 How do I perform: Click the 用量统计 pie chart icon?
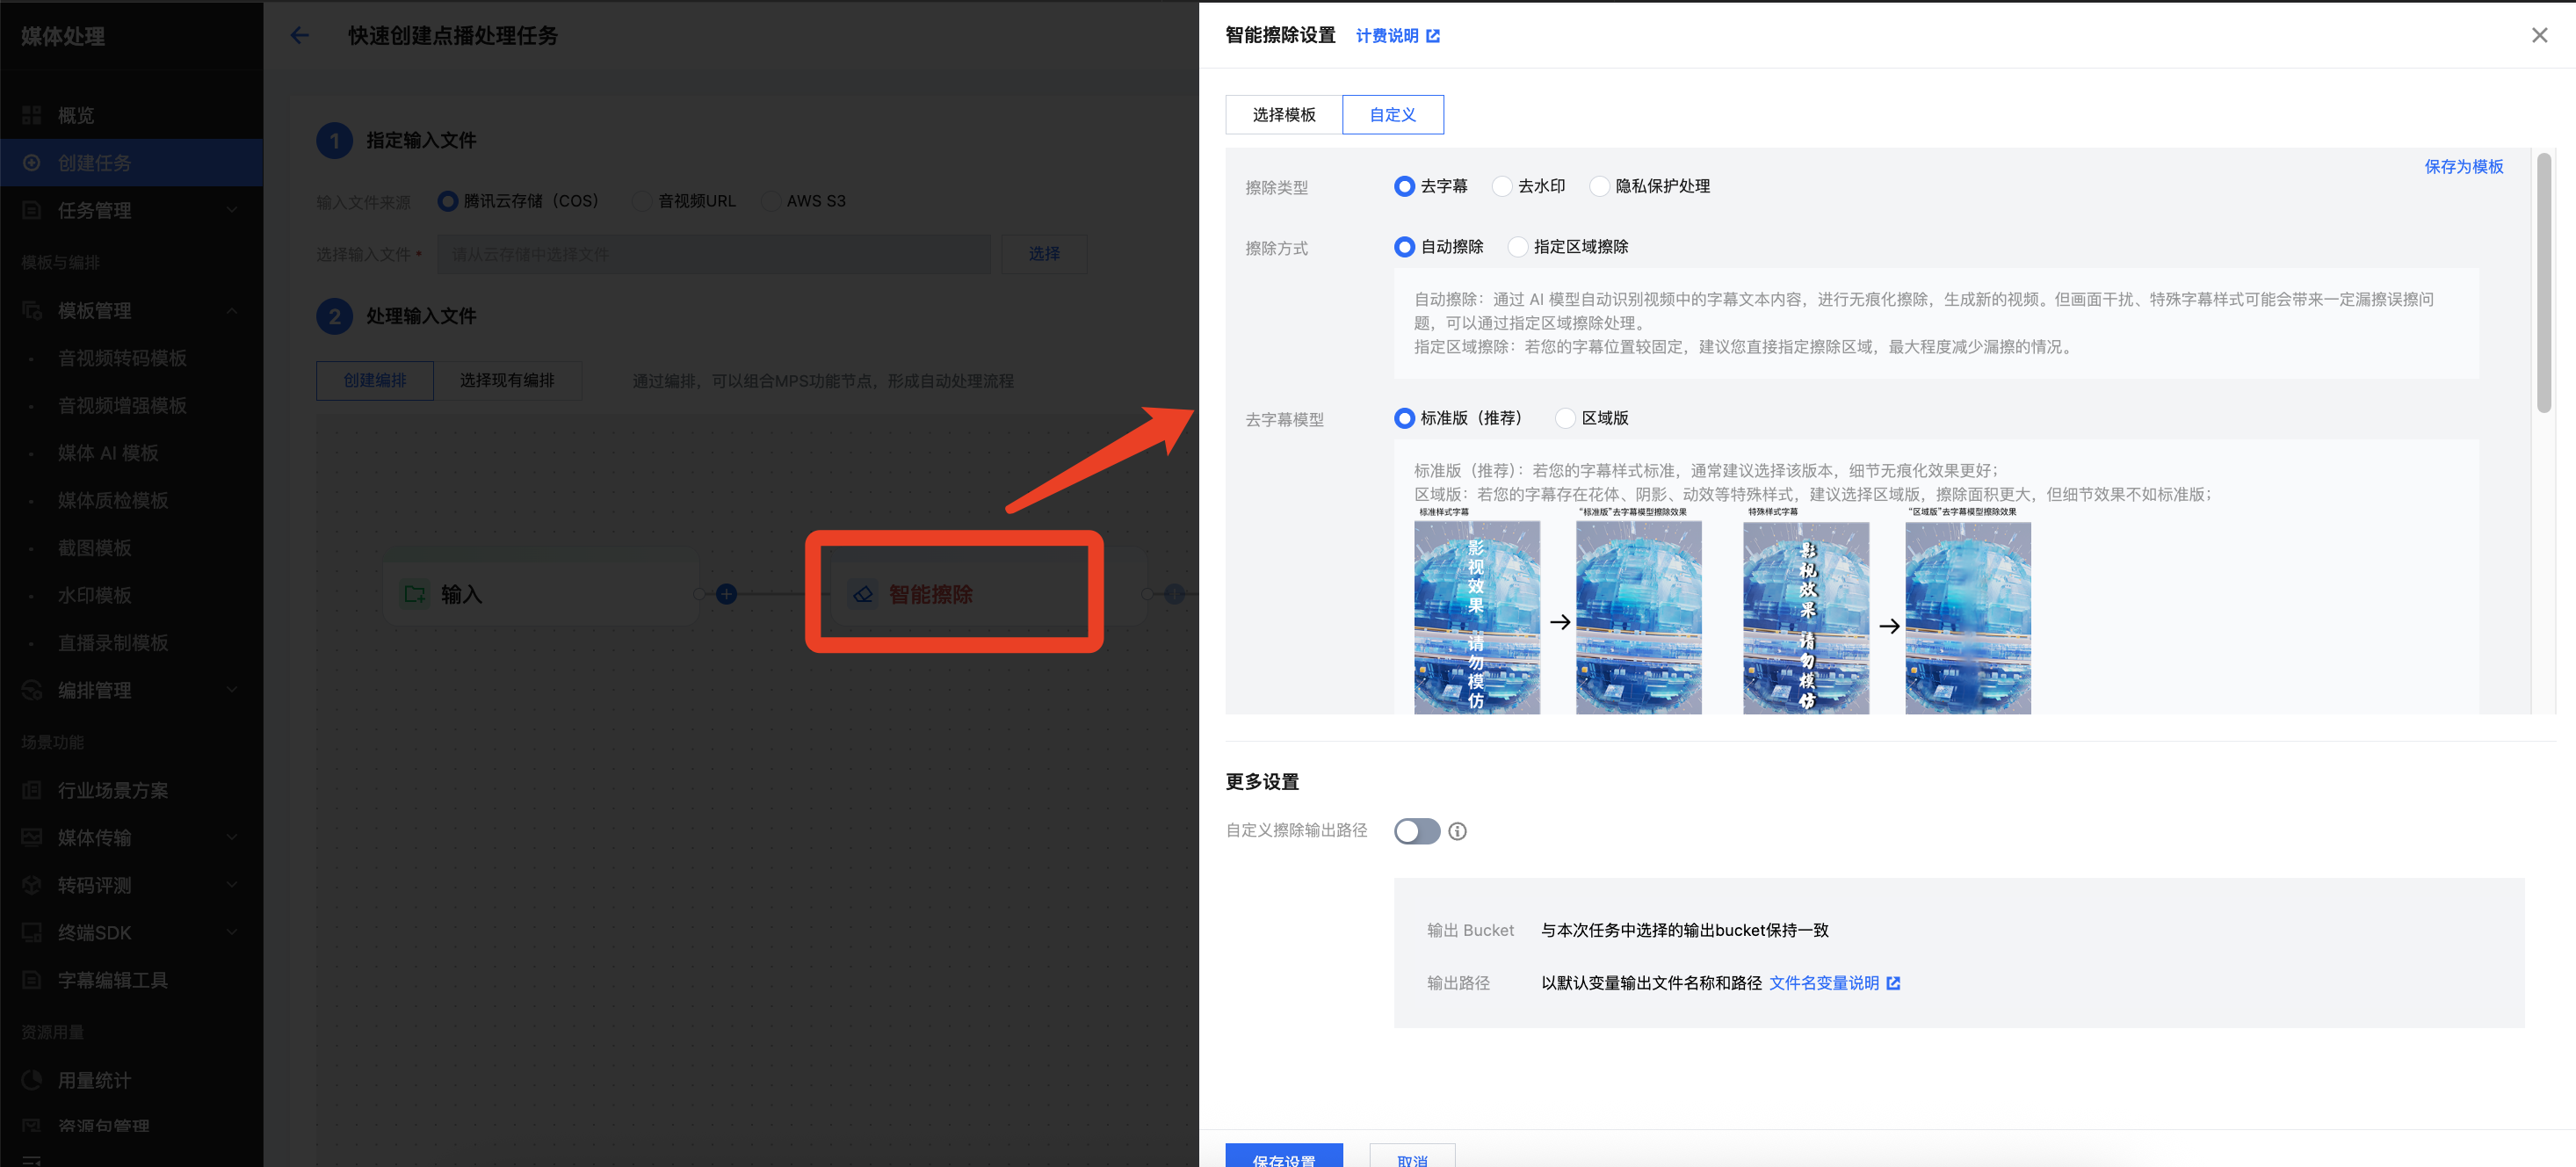pos(32,1080)
